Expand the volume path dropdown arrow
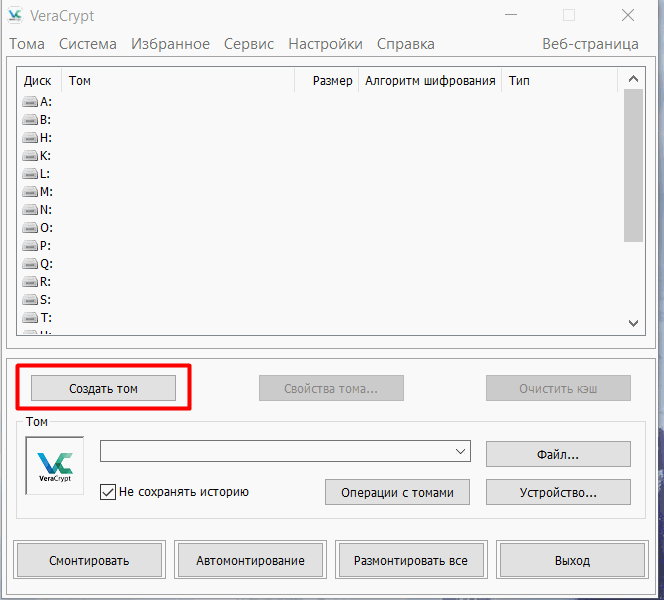This screenshot has width=664, height=600. click(460, 451)
